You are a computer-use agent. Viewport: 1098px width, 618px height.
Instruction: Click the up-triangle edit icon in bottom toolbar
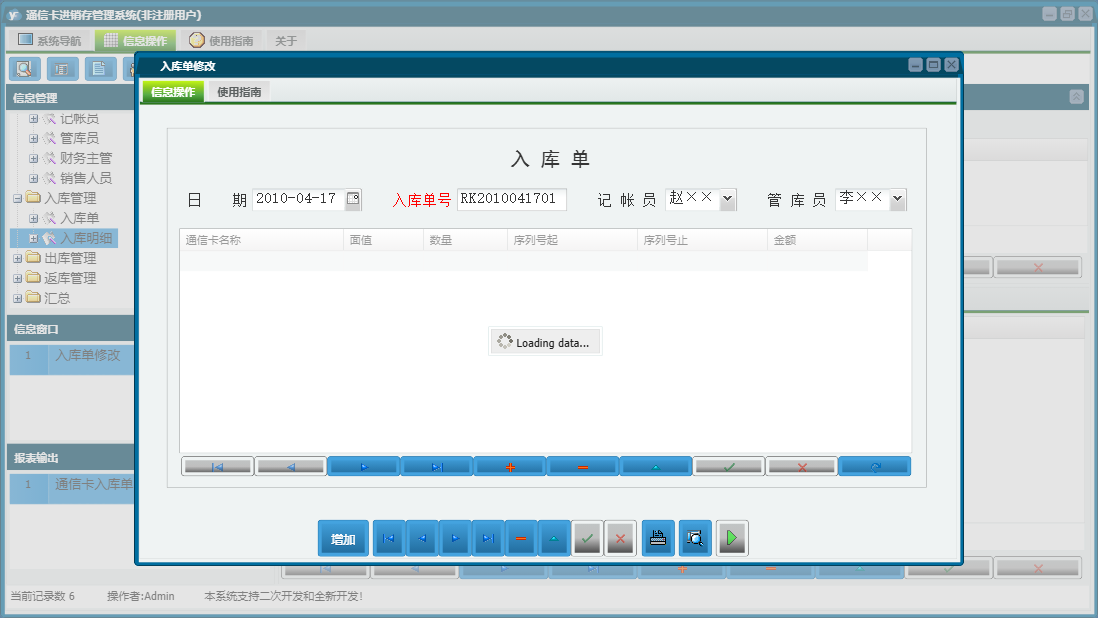554,538
